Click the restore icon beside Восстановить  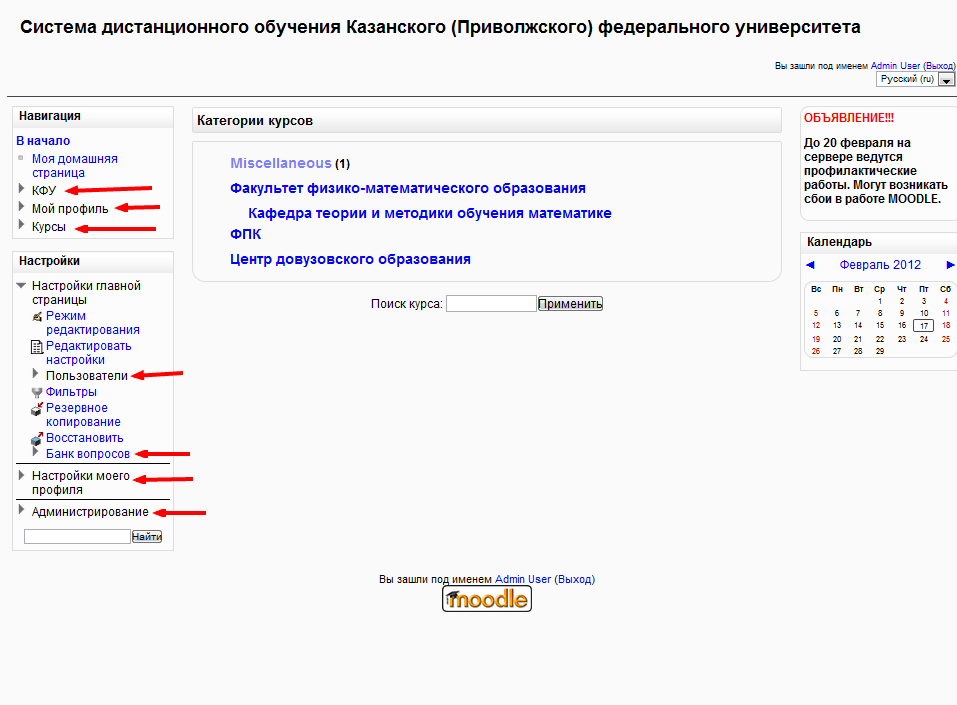(x=37, y=438)
